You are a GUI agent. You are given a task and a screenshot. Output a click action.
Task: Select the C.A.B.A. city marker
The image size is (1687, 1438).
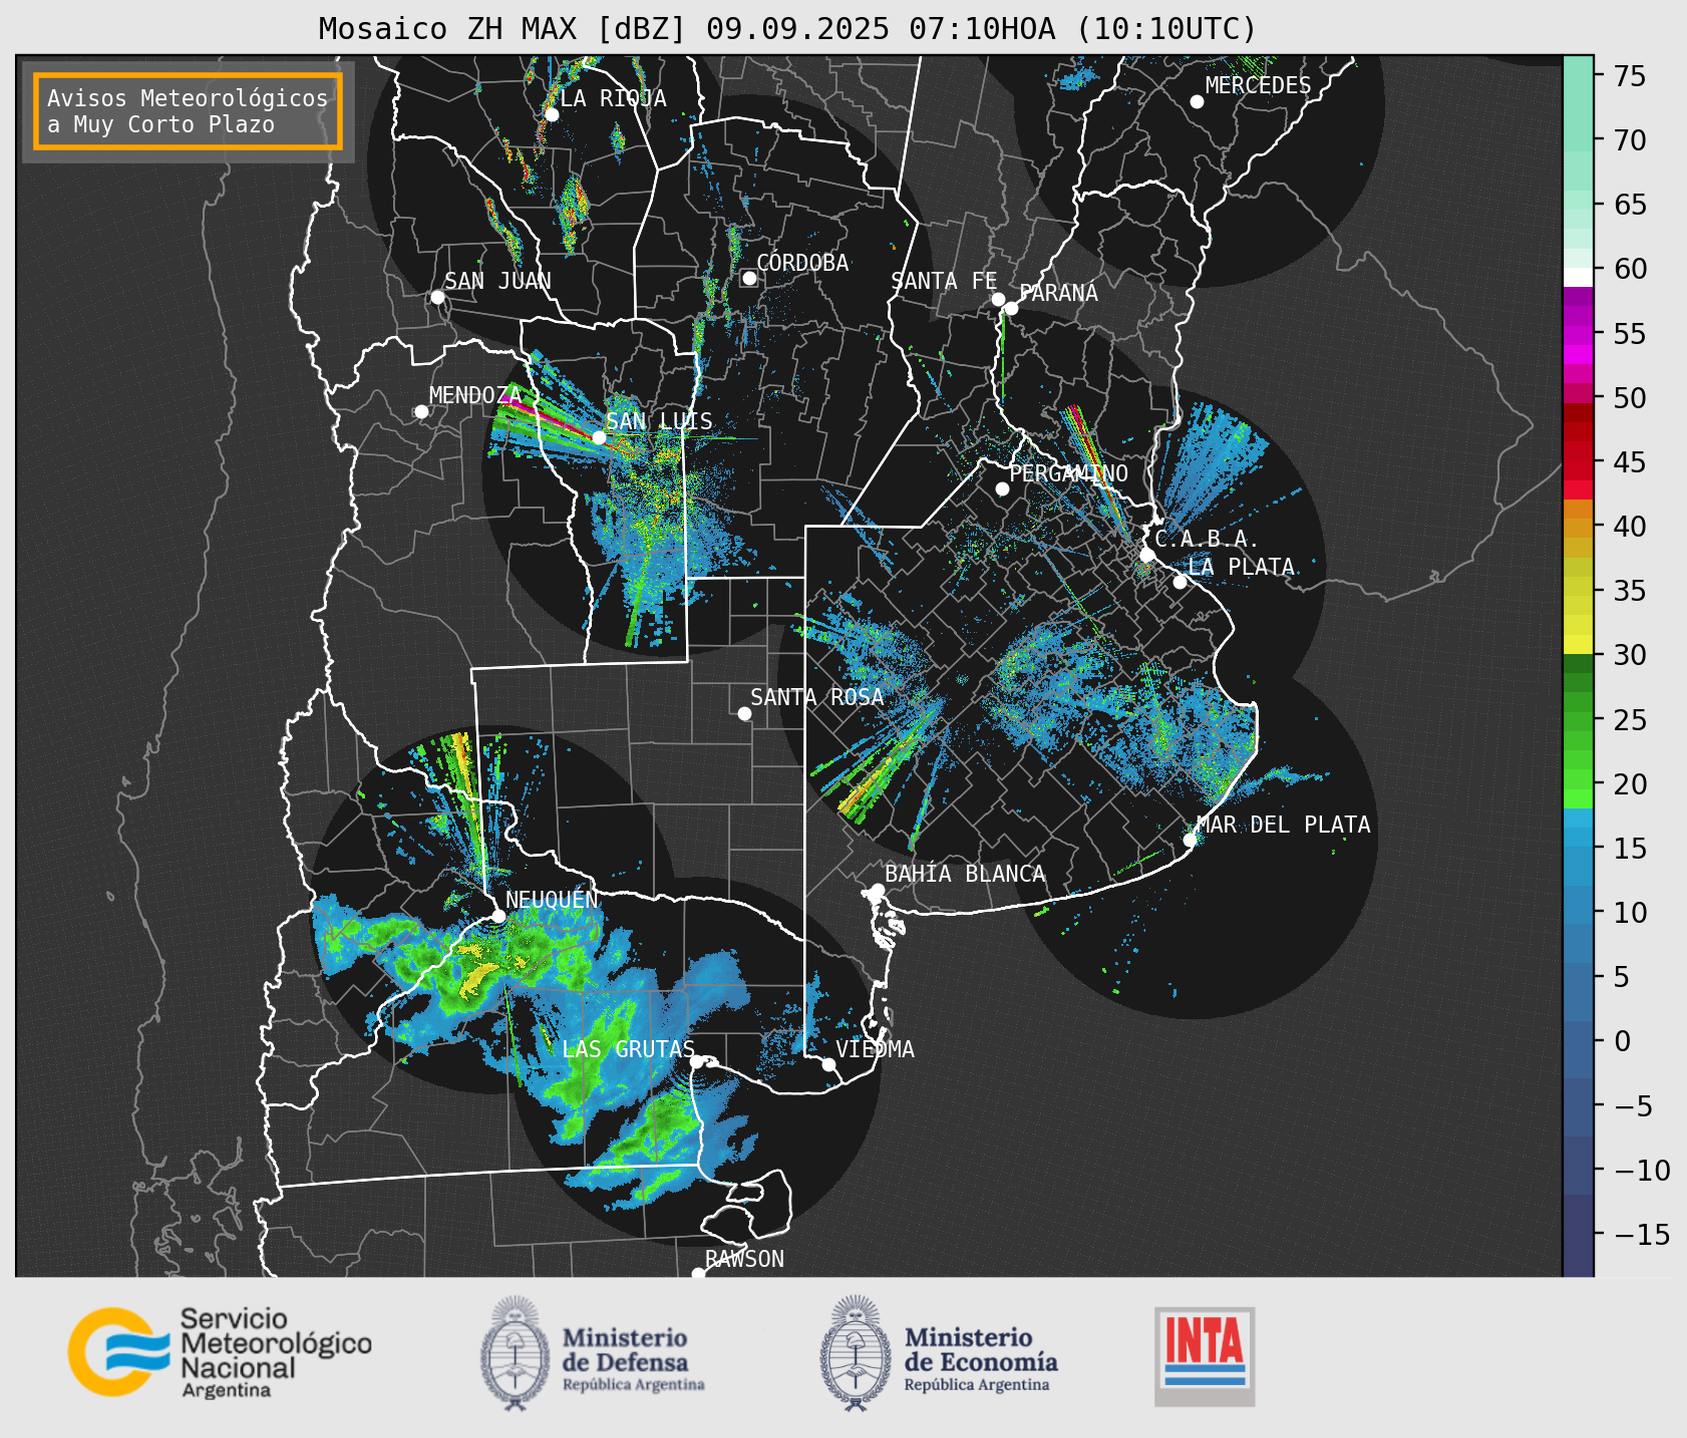(x=1147, y=555)
